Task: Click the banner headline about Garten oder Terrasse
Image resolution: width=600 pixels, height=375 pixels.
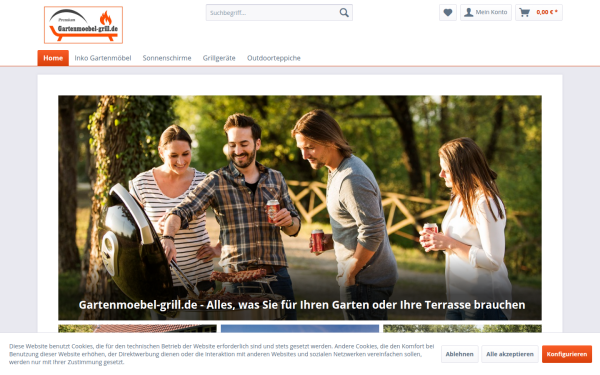Action: point(302,305)
